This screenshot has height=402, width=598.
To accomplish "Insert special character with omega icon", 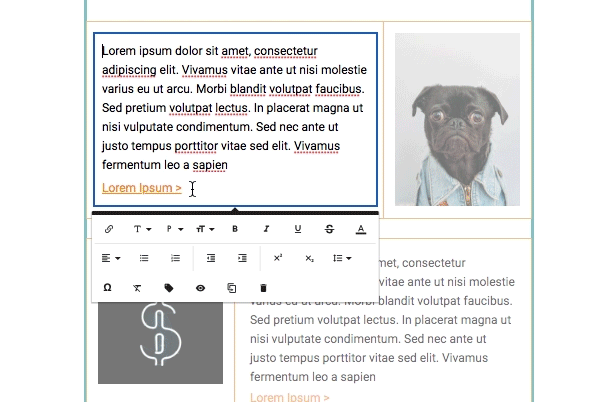I will tap(107, 288).
